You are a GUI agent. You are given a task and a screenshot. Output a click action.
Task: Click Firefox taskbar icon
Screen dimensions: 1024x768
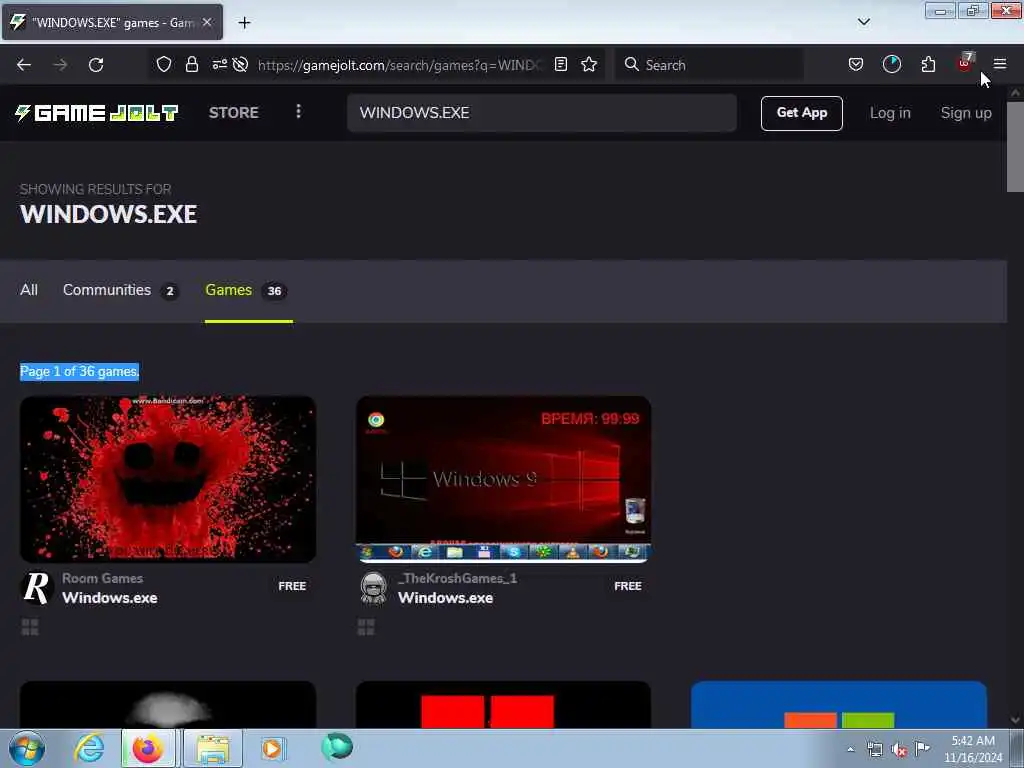[x=148, y=748]
